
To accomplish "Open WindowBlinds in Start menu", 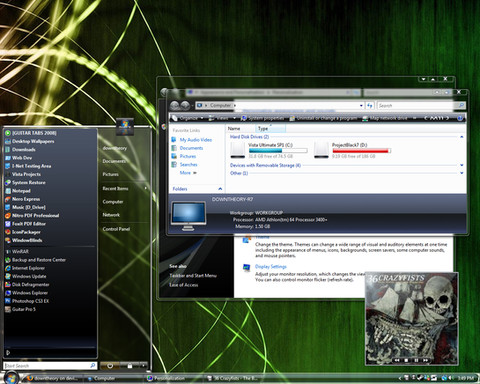I will pos(27,240).
